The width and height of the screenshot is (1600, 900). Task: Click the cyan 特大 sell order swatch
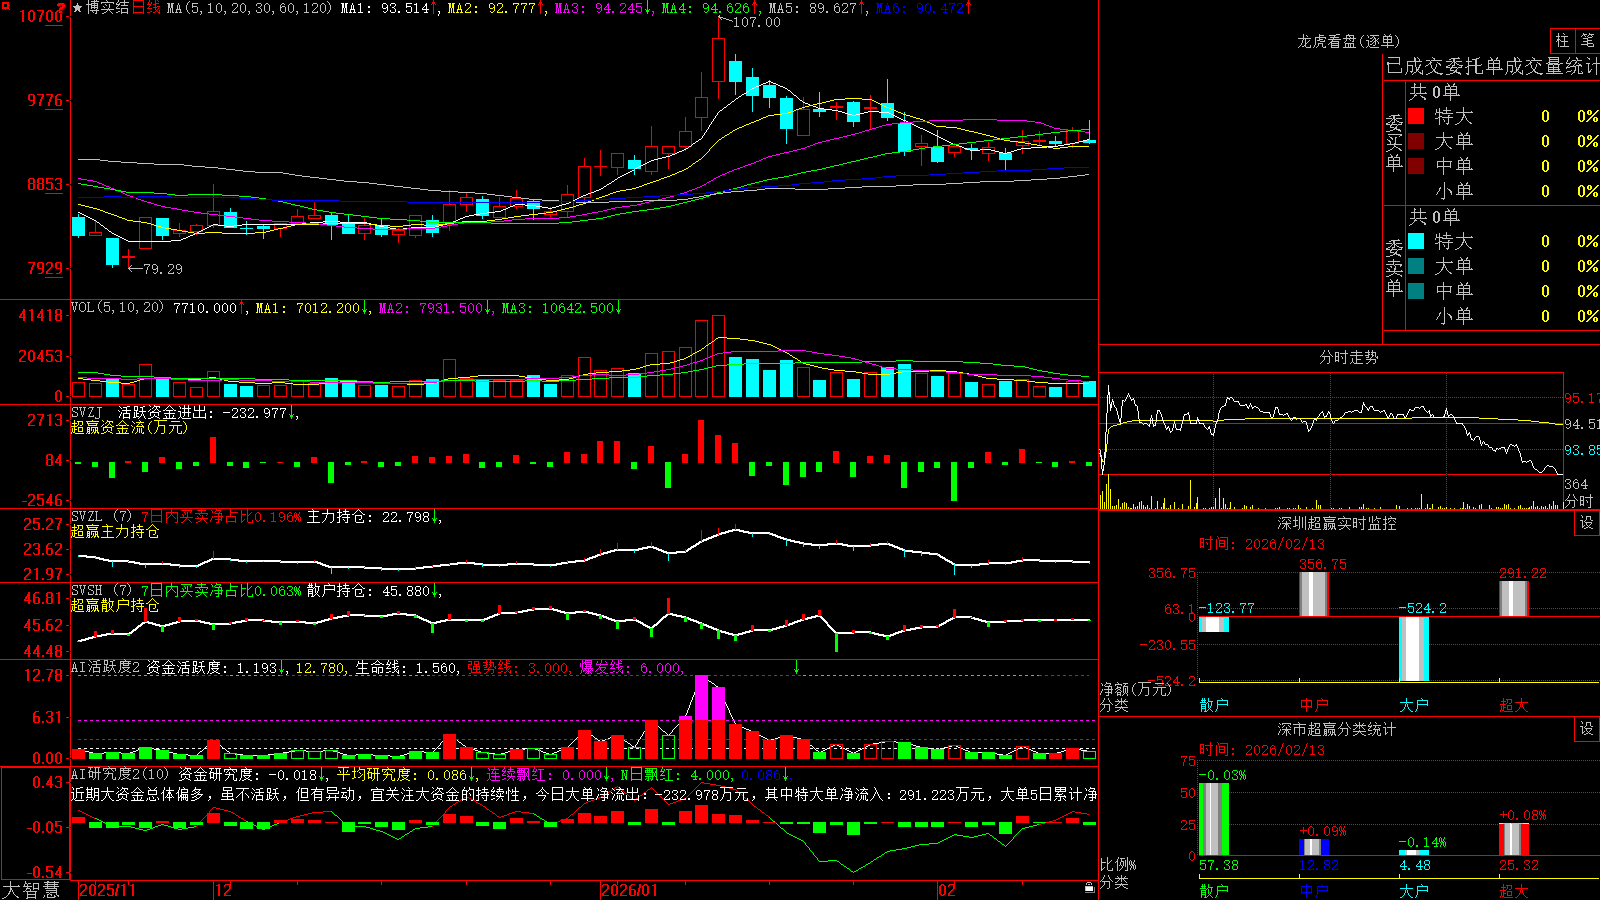[x=1416, y=241]
